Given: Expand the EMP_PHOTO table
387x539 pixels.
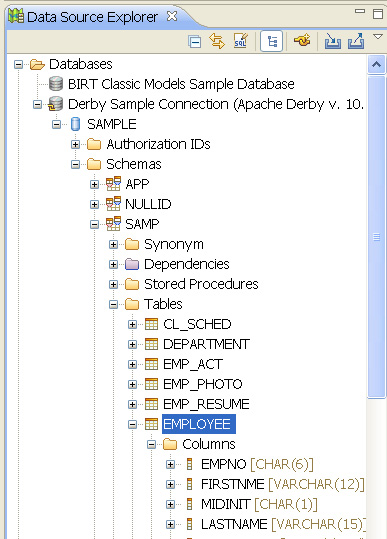Looking at the screenshot, I should coord(132,384).
